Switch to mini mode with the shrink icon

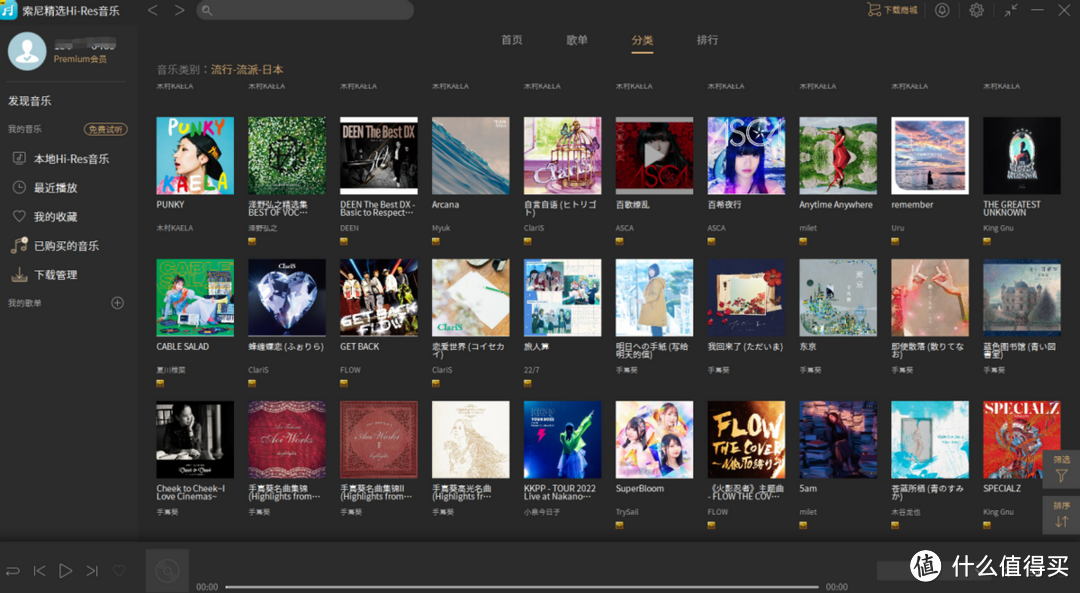tap(1010, 10)
